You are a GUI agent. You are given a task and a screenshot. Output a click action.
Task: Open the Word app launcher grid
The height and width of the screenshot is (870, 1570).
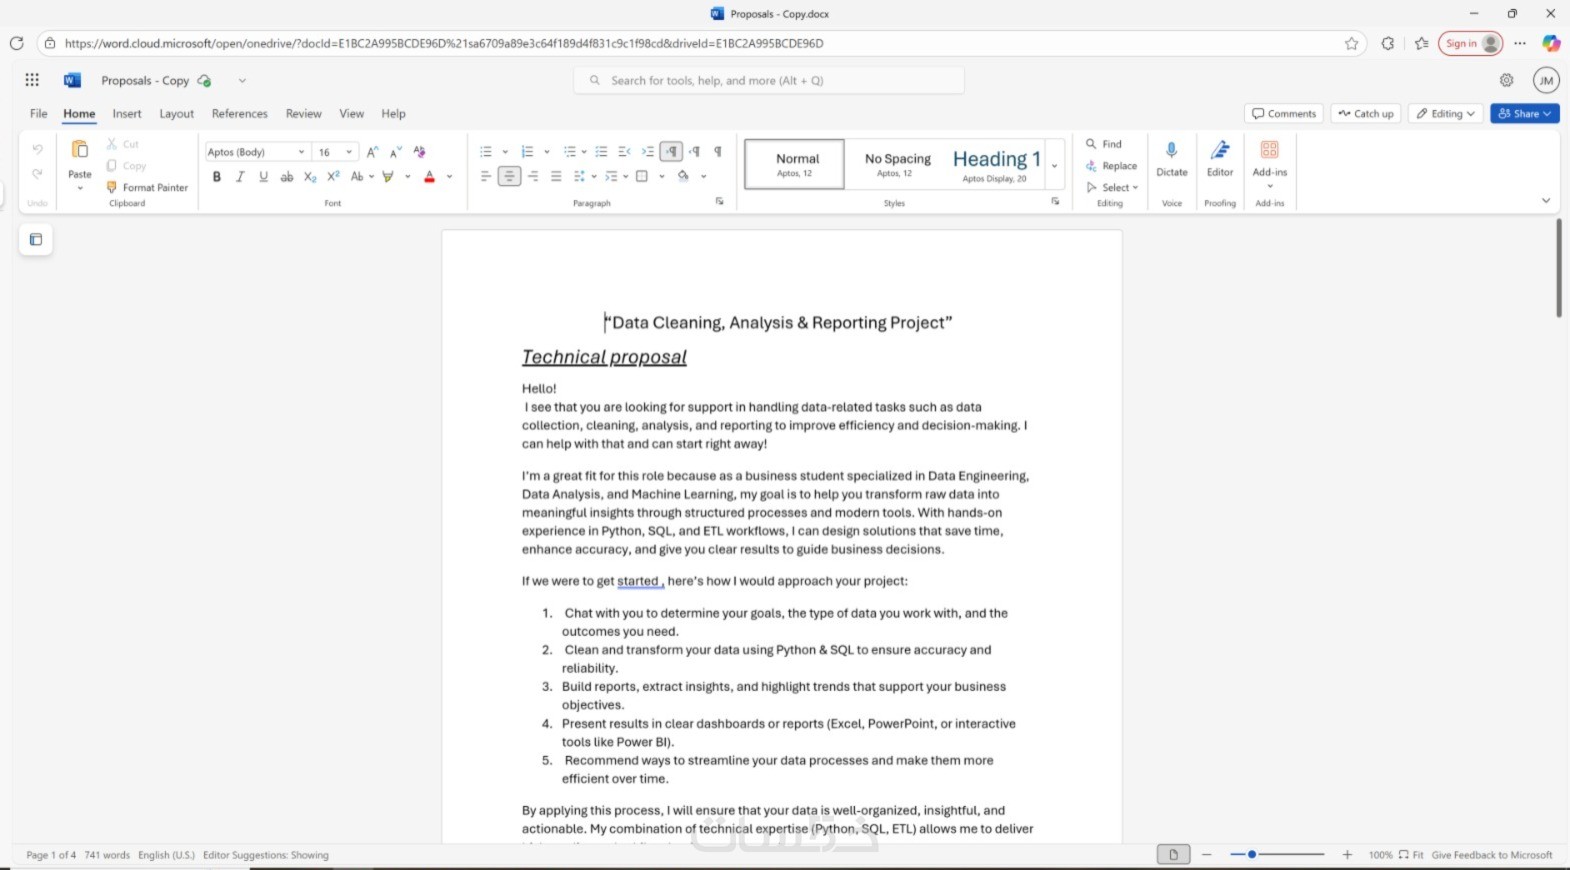[32, 80]
